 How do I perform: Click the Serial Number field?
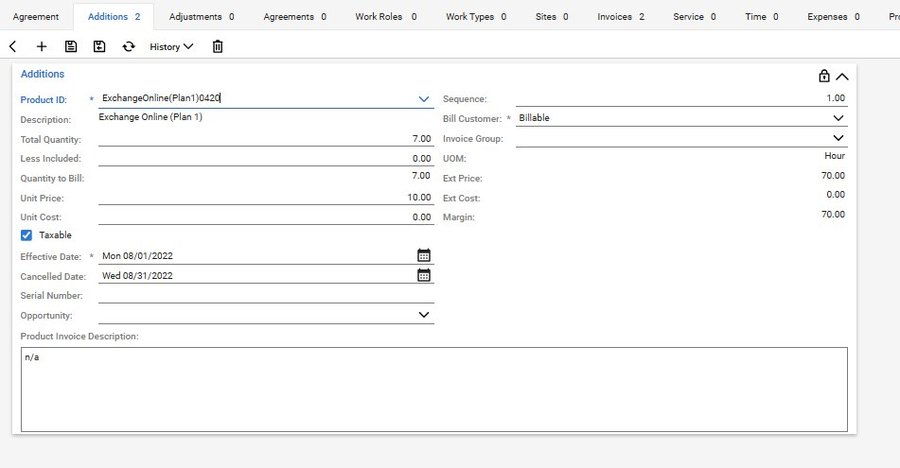[x=266, y=295]
